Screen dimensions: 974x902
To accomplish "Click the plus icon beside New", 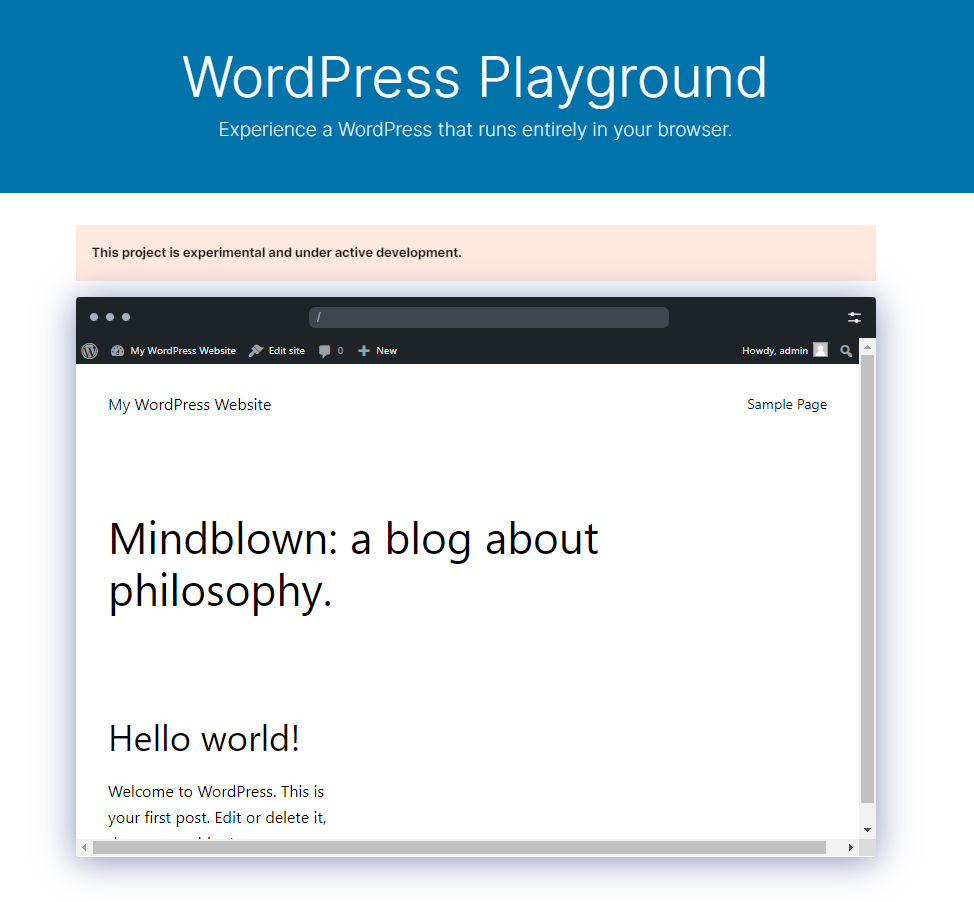I will pos(364,351).
